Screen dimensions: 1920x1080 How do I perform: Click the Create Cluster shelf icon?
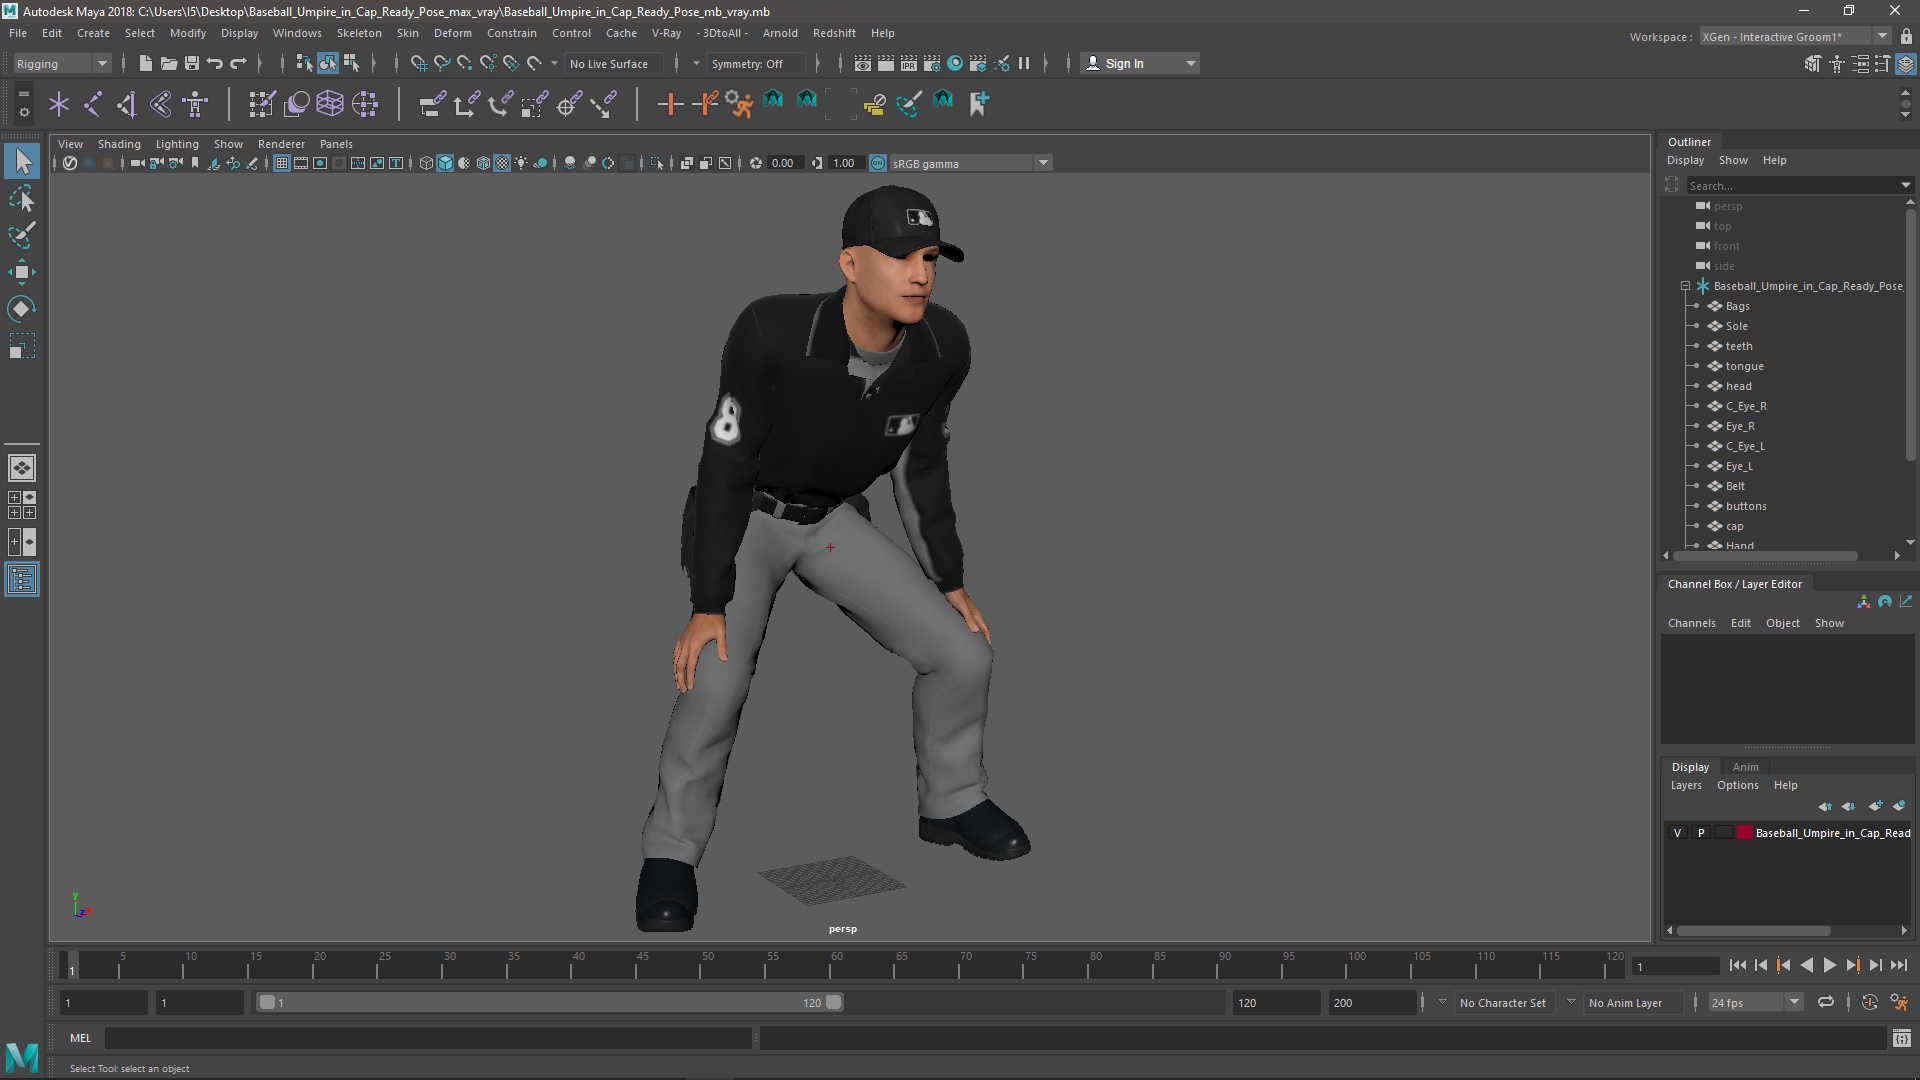click(364, 103)
